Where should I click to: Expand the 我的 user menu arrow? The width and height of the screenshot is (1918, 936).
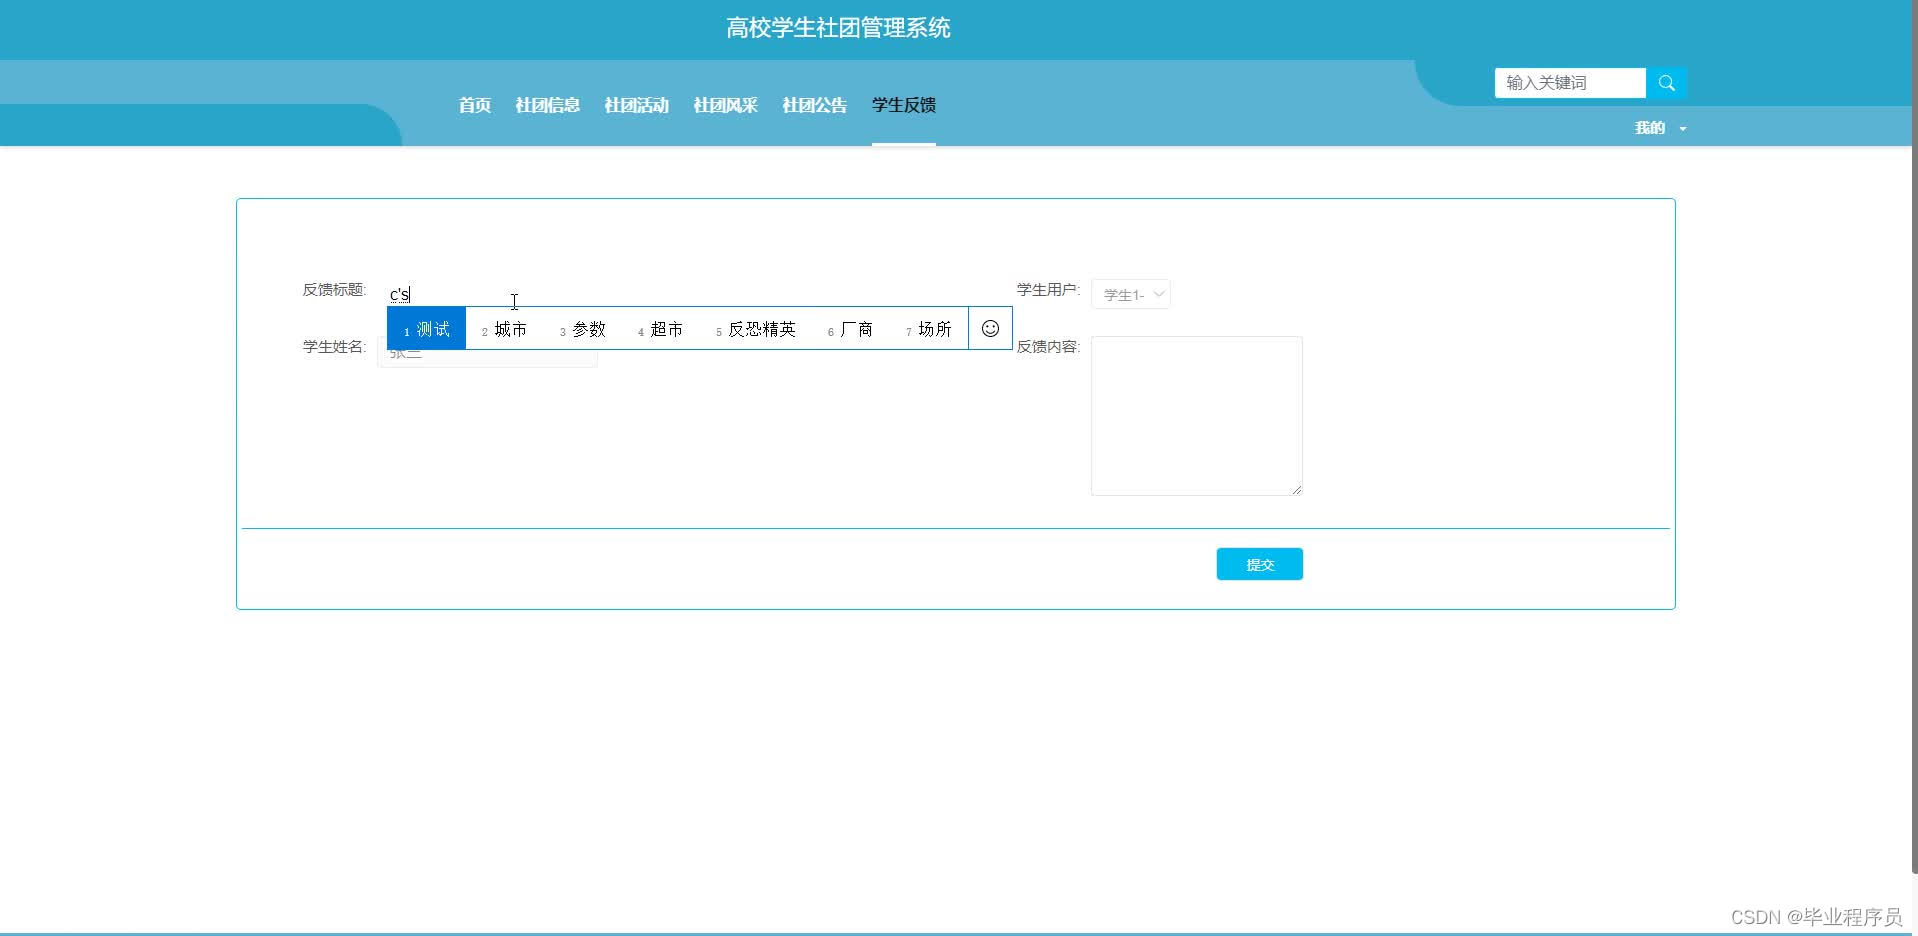coord(1683,129)
